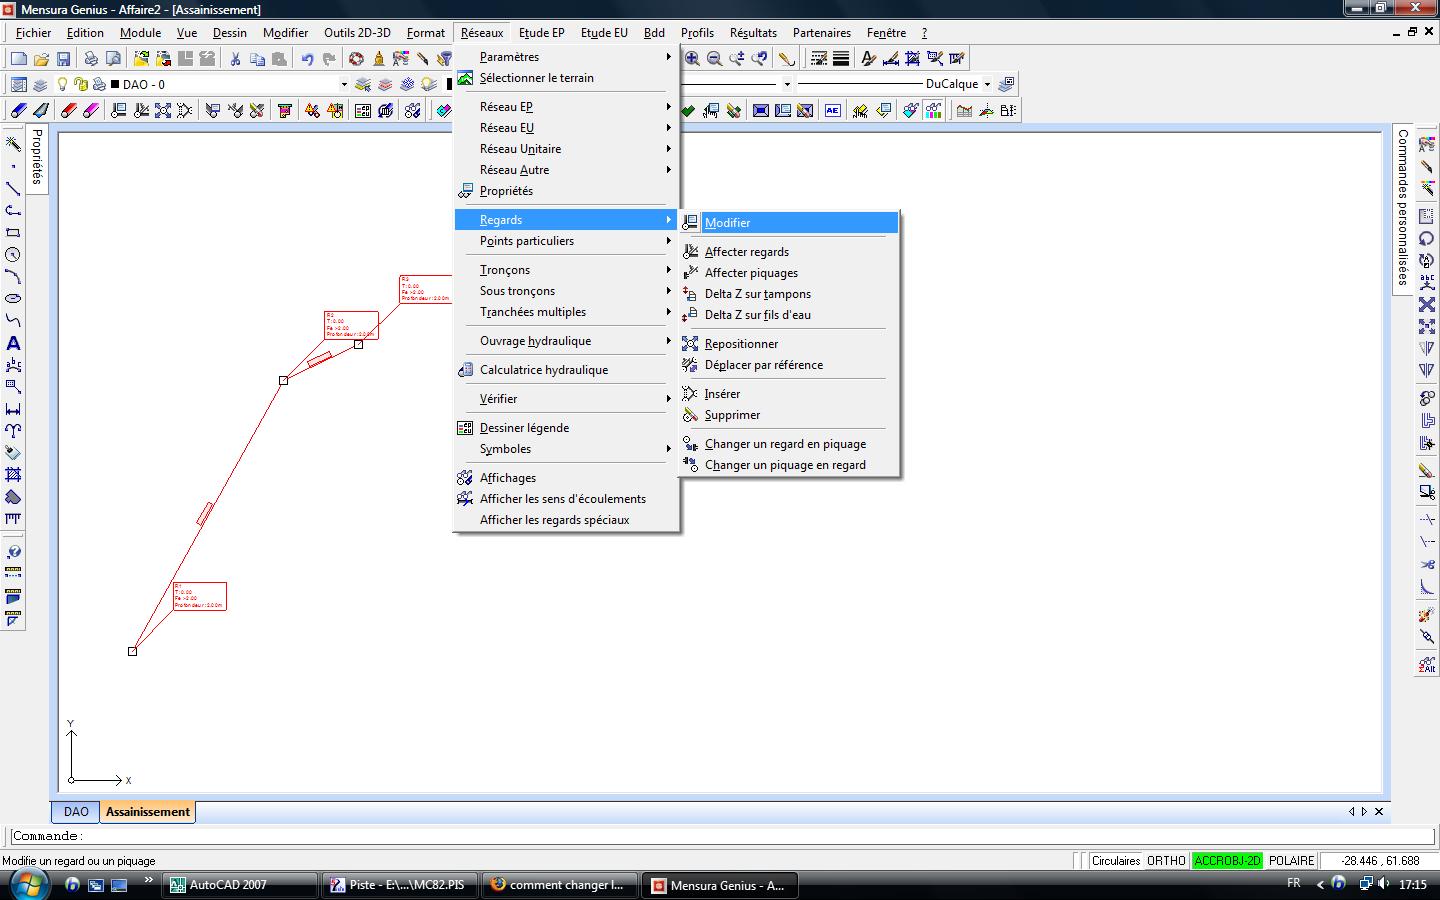Open the 'comment changer' Firefox taskbar item
1440x900 pixels.
pyautogui.click(x=560, y=885)
